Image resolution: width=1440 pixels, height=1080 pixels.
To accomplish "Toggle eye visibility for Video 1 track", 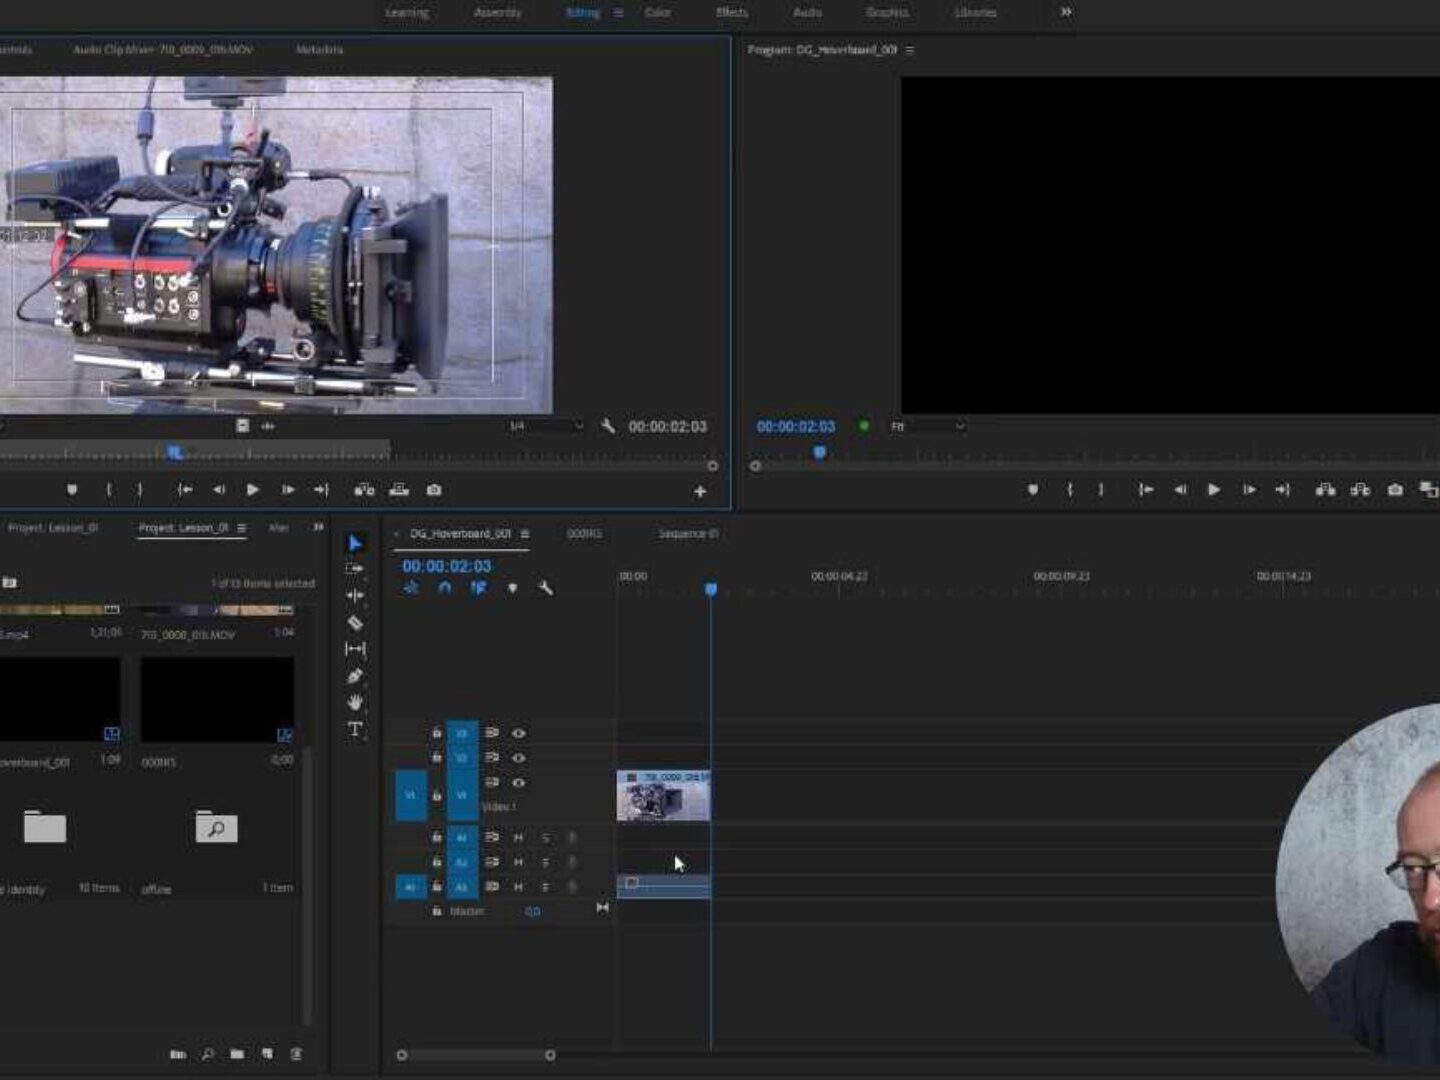I will pos(518,783).
